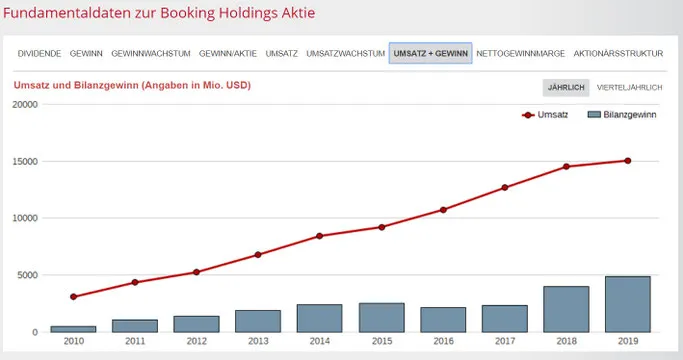Select the 2016 Bilanzgewinn bar
This screenshot has height=360, width=683.
pyautogui.click(x=443, y=320)
